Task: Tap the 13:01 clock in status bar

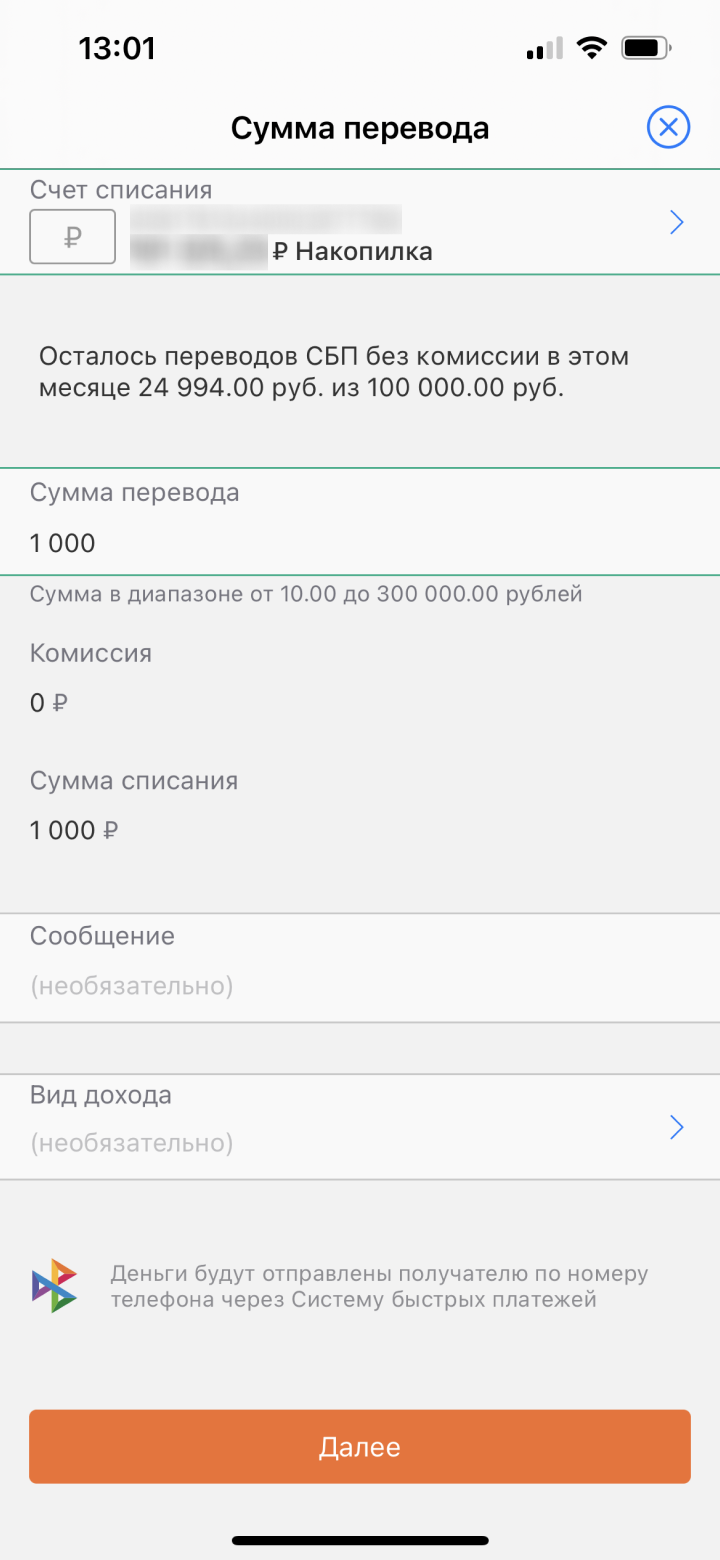Action: point(117,48)
